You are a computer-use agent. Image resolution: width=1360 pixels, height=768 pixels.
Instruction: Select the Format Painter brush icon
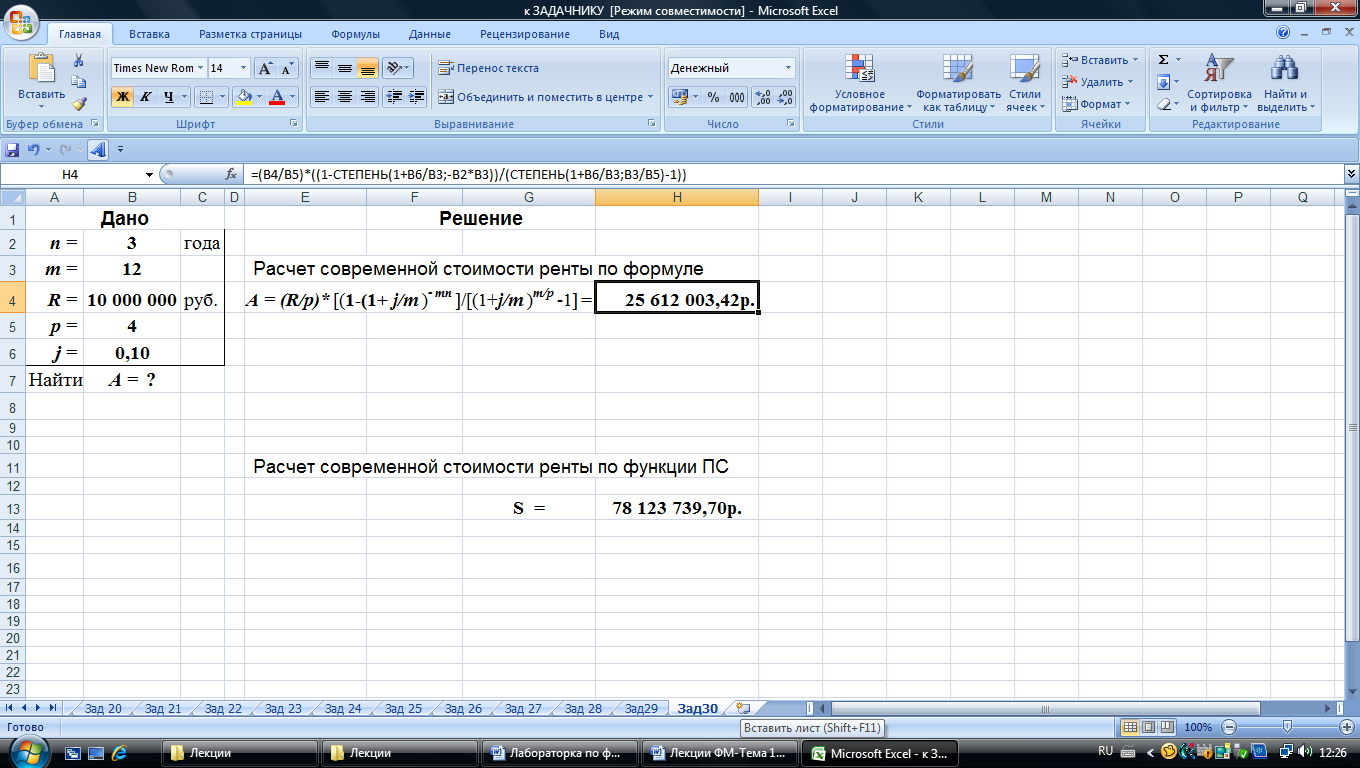79,102
